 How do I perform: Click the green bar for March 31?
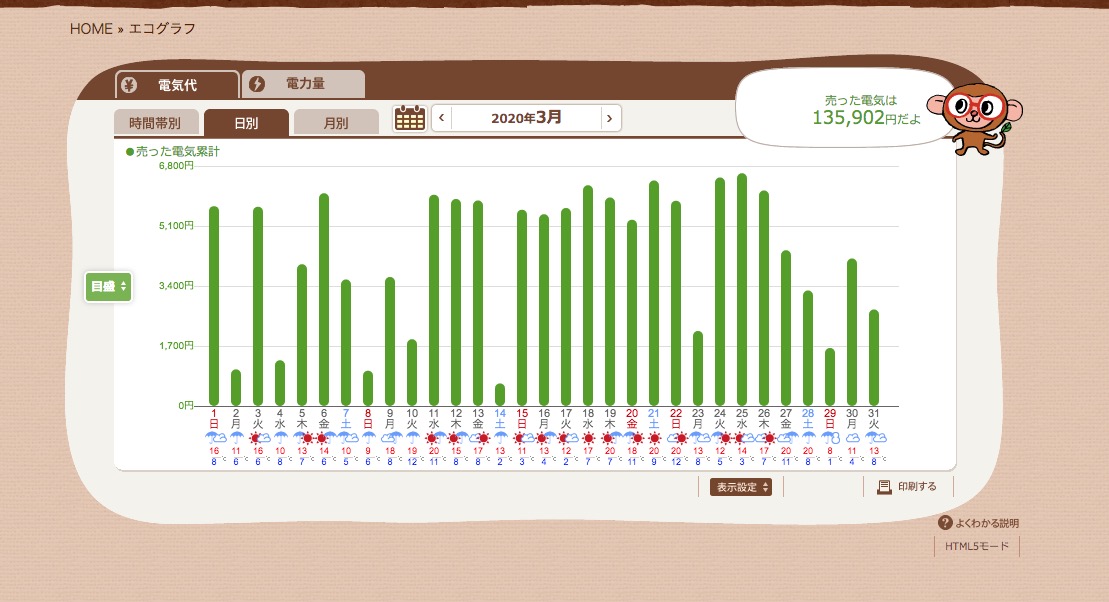coord(874,358)
